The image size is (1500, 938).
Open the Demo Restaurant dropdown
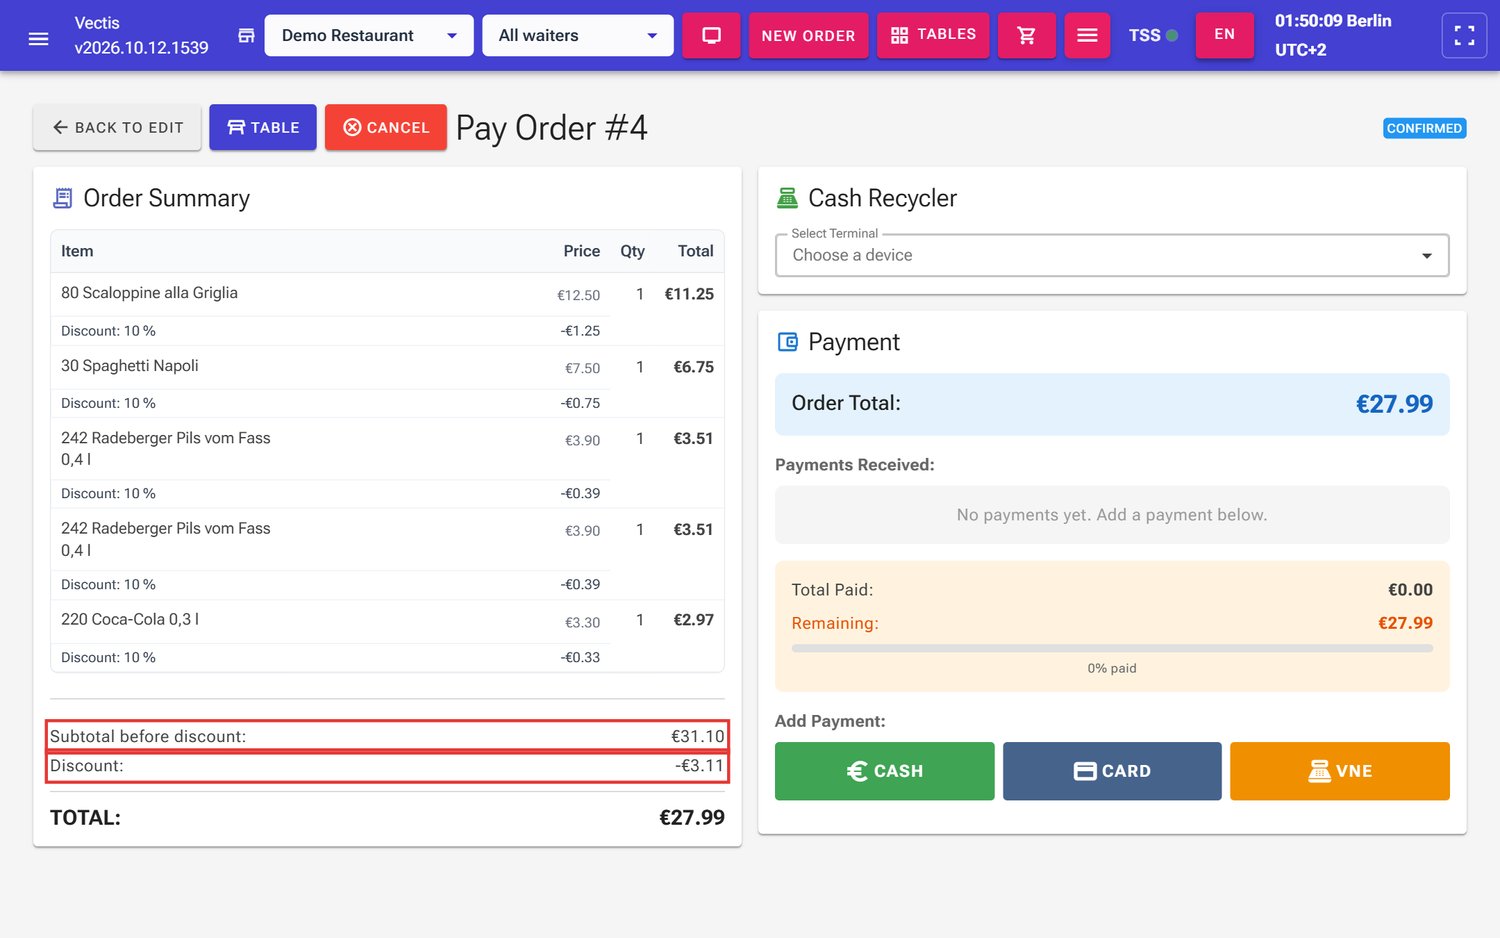(369, 36)
